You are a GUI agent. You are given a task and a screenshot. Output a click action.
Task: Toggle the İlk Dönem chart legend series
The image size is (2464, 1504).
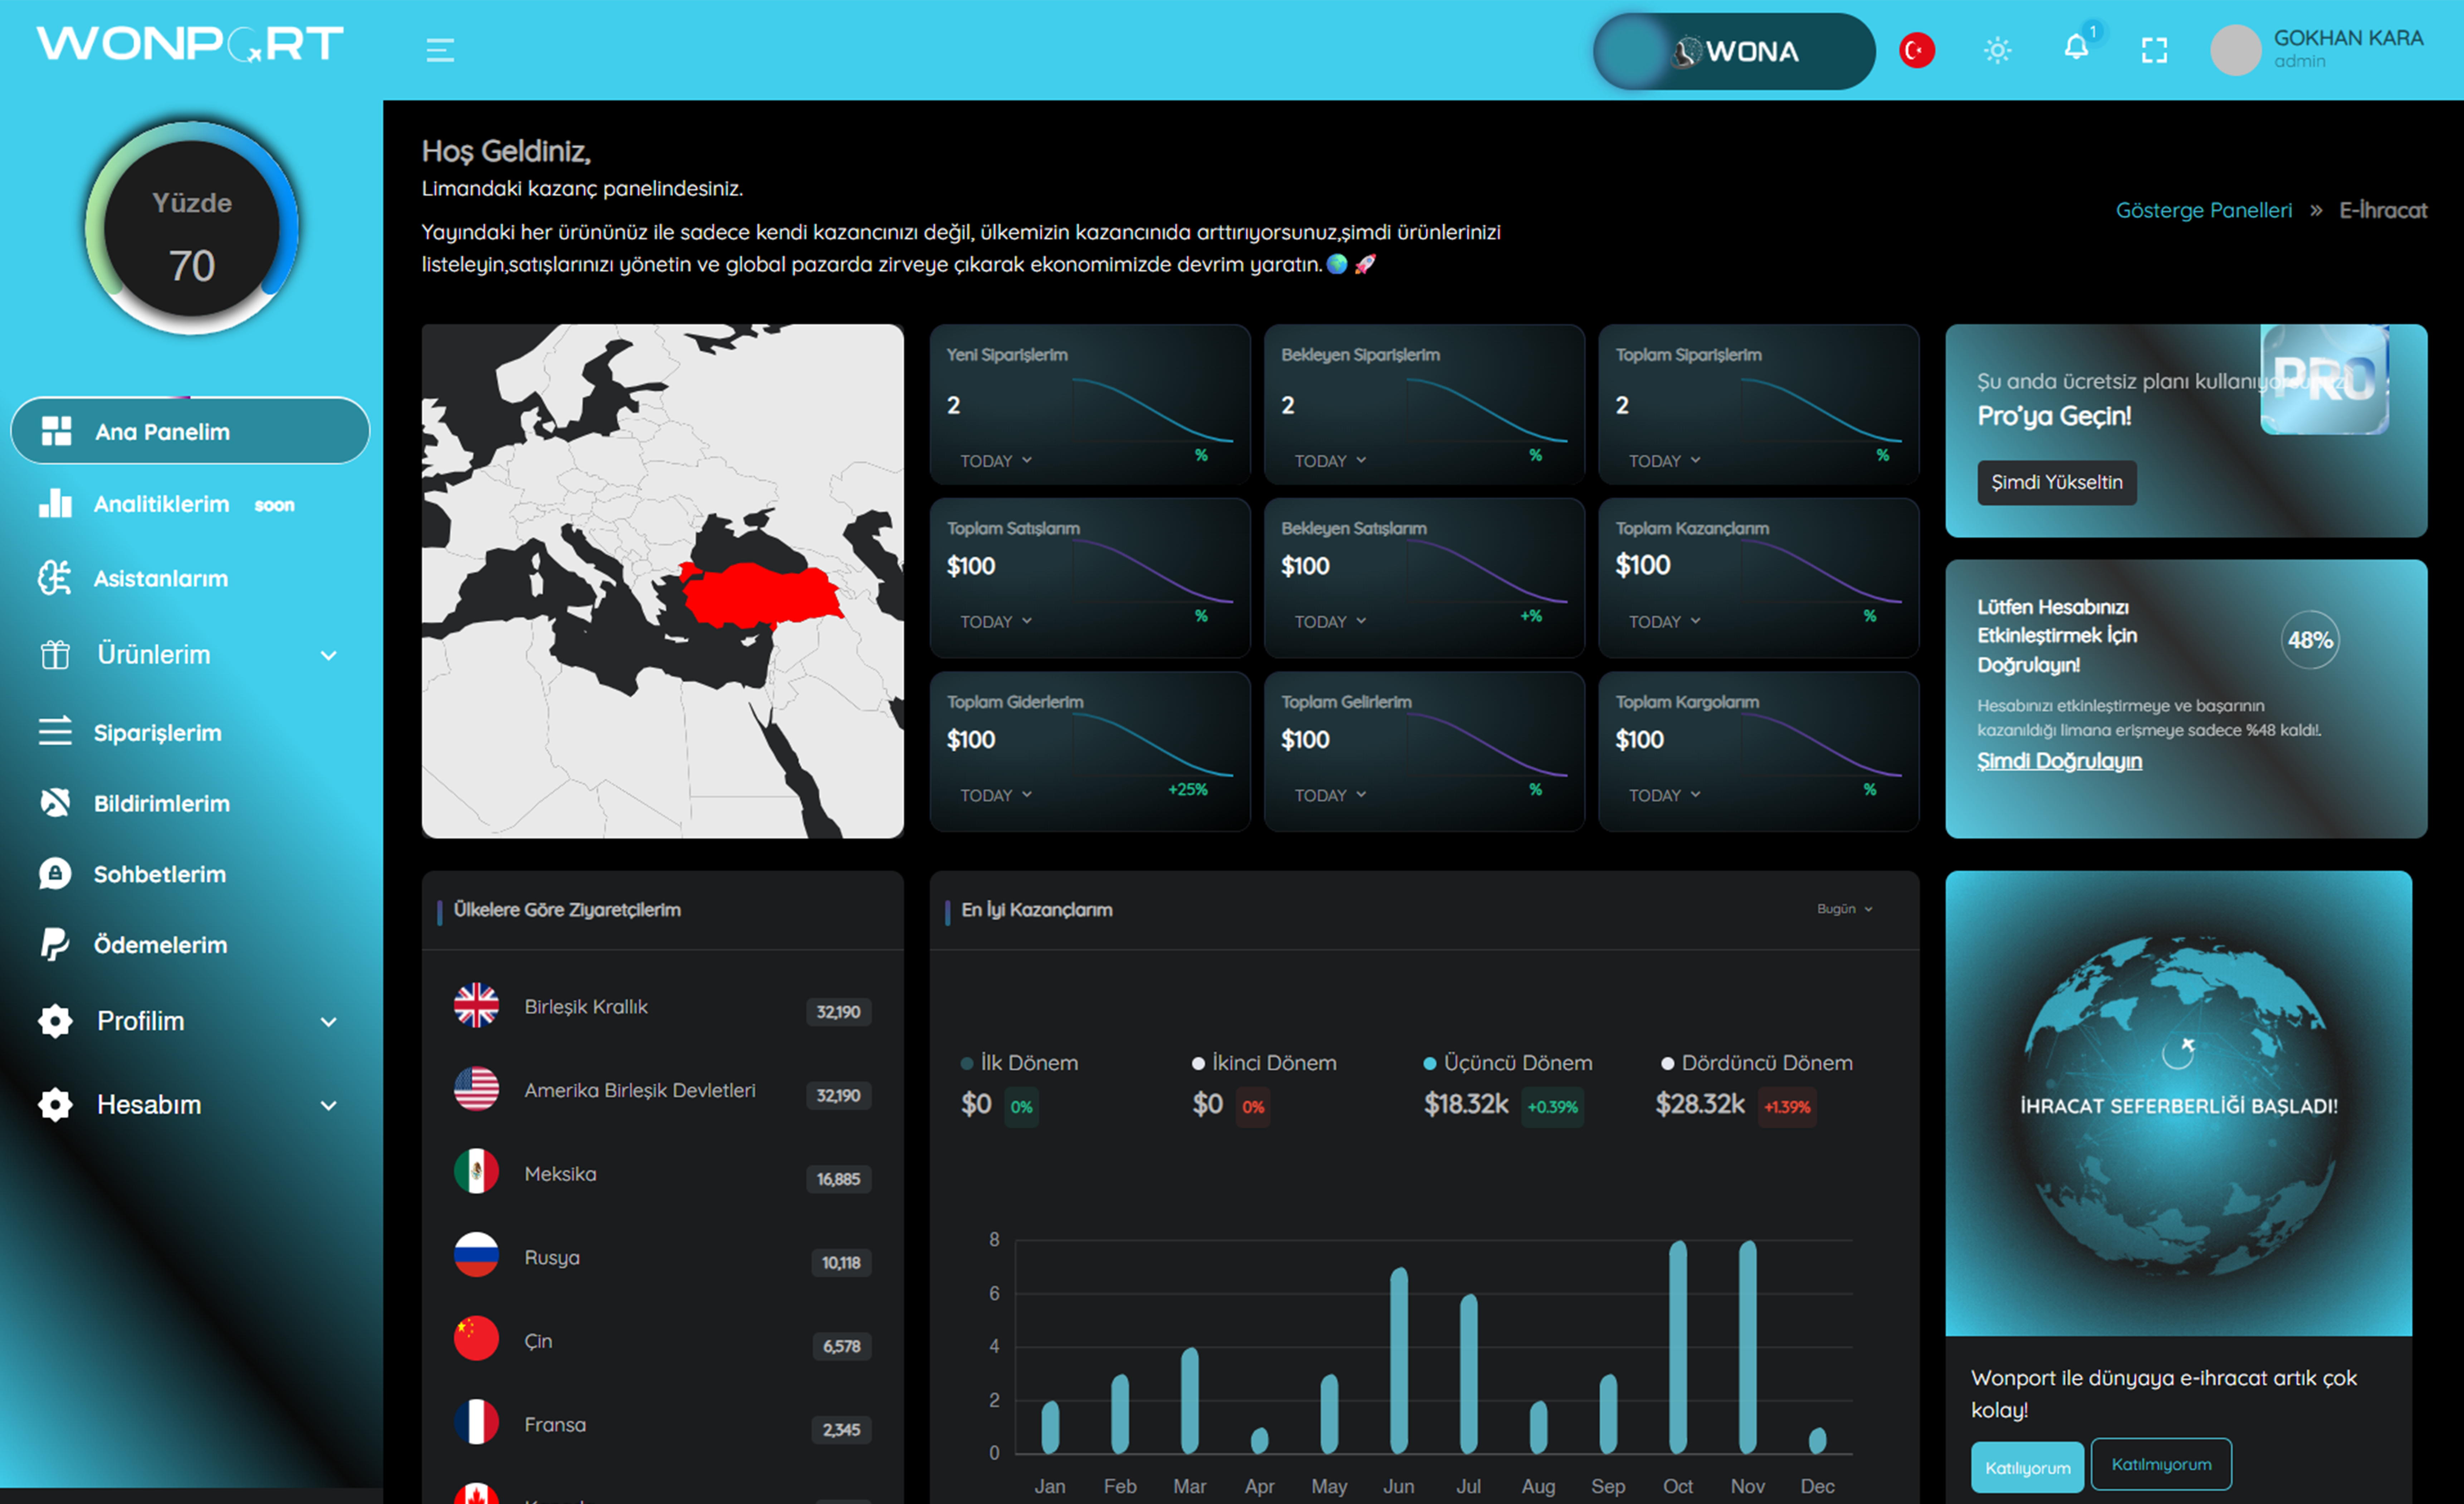coord(1020,1063)
